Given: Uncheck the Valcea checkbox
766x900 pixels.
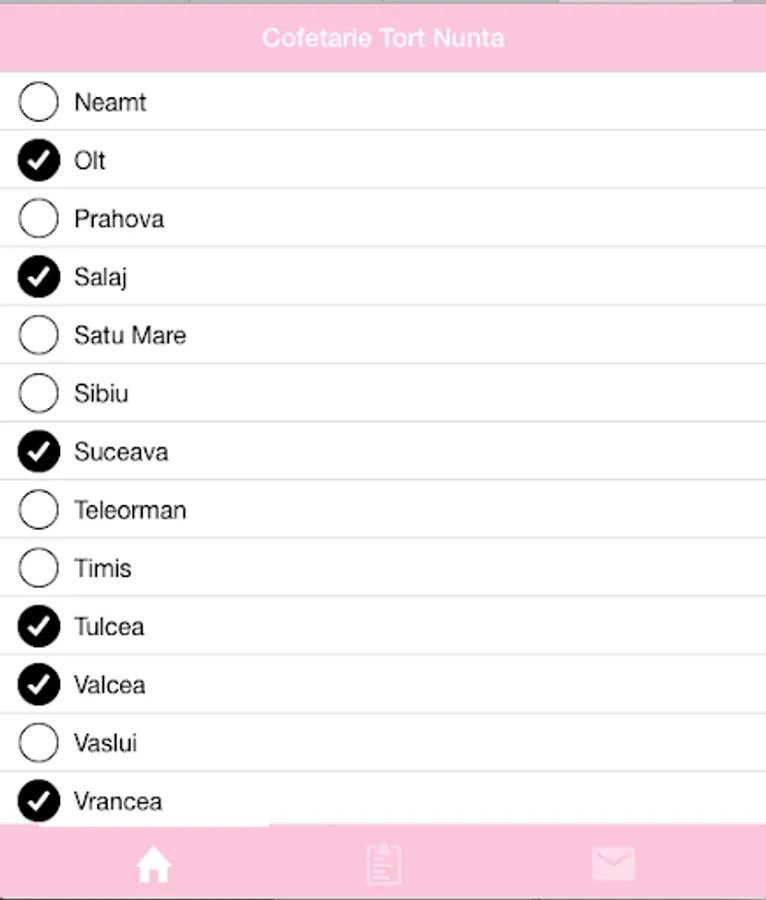Looking at the screenshot, I should click(x=39, y=685).
